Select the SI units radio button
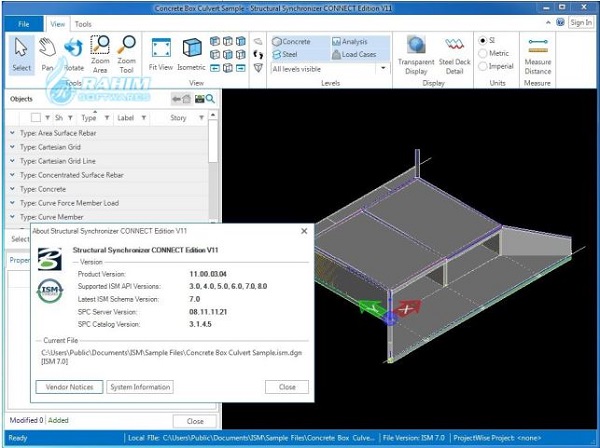Image resolution: width=600 pixels, height=448 pixels. (x=483, y=40)
